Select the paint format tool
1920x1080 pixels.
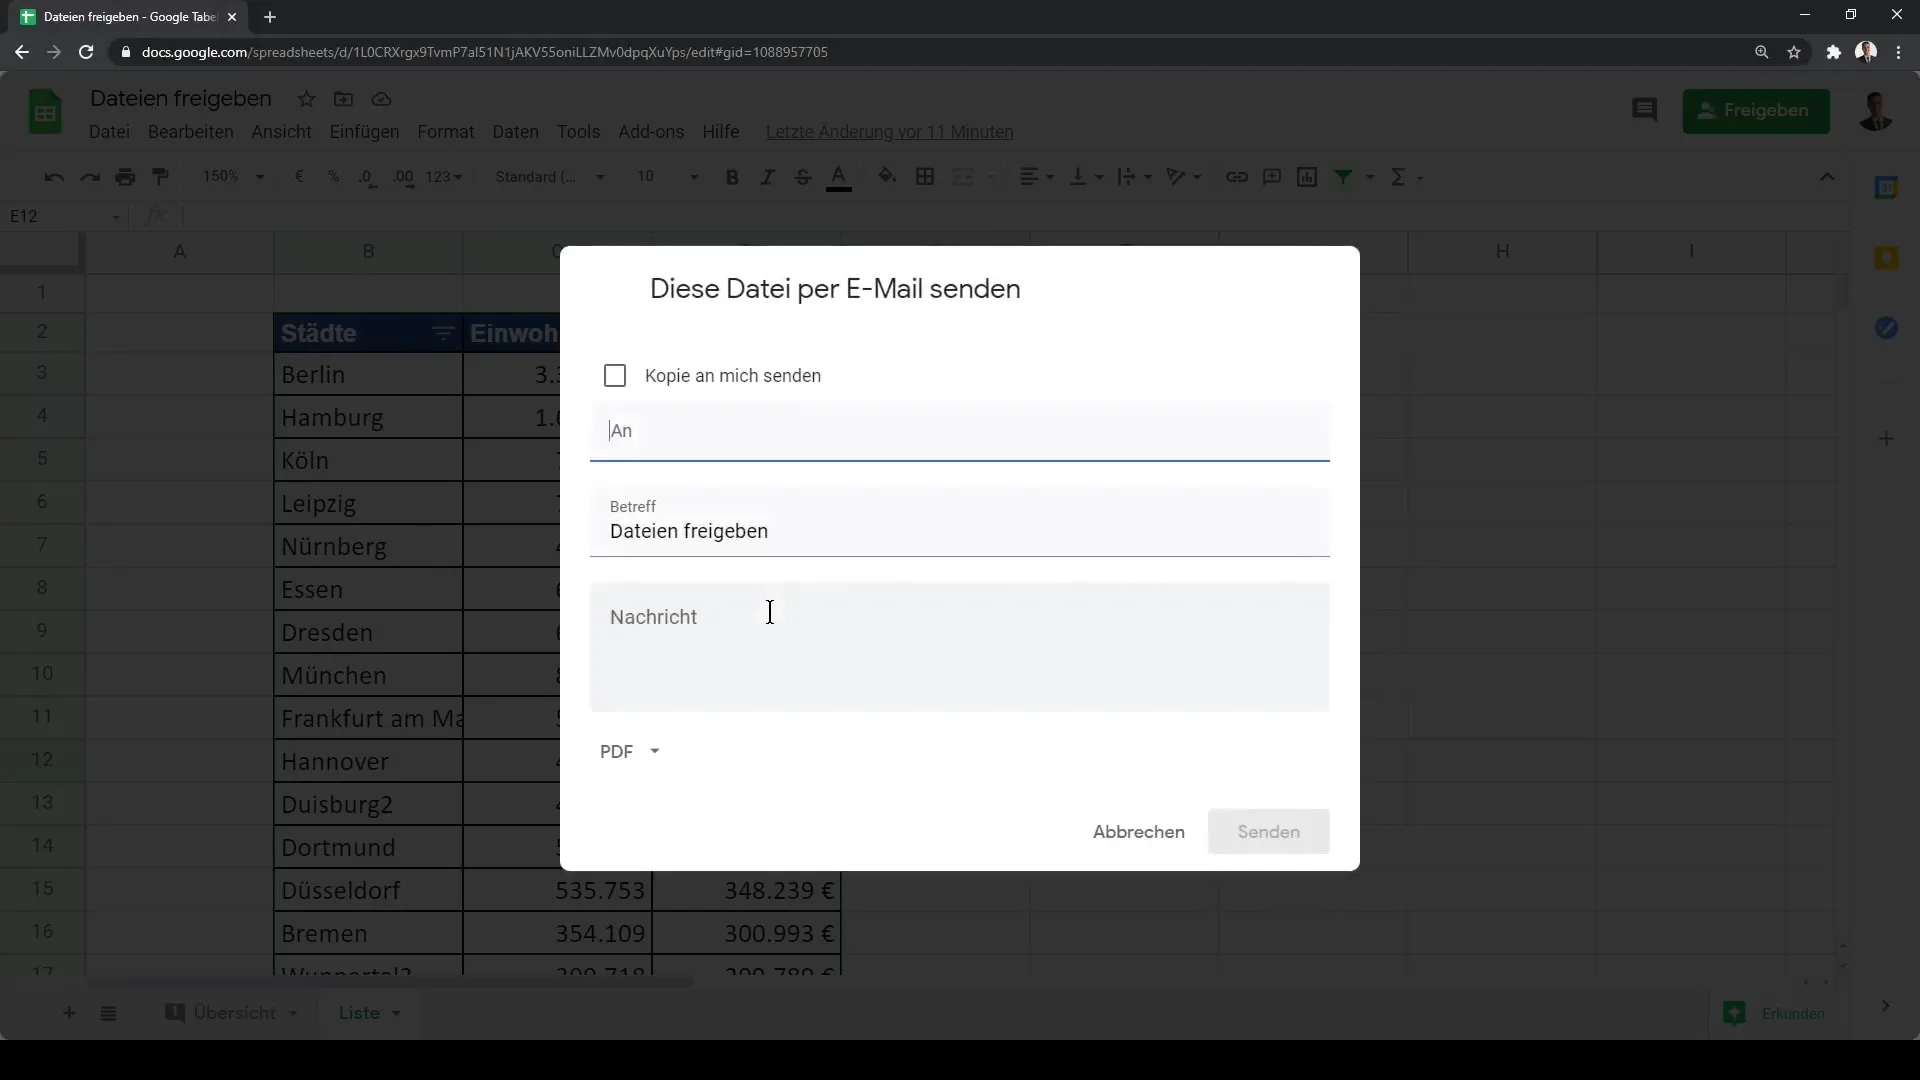pos(160,177)
